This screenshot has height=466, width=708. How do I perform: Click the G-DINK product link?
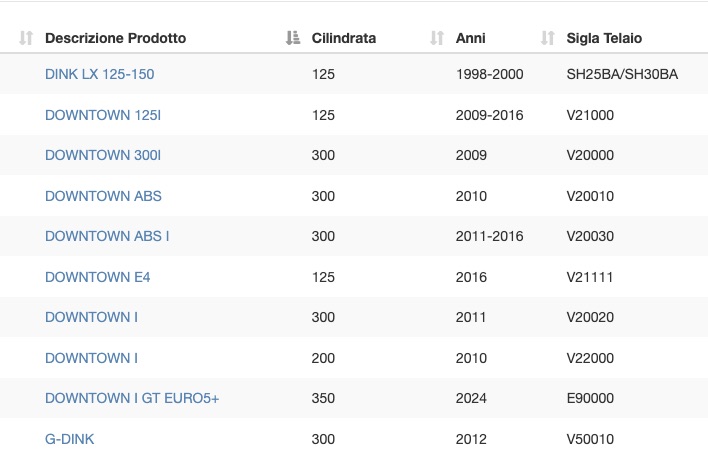pos(70,439)
